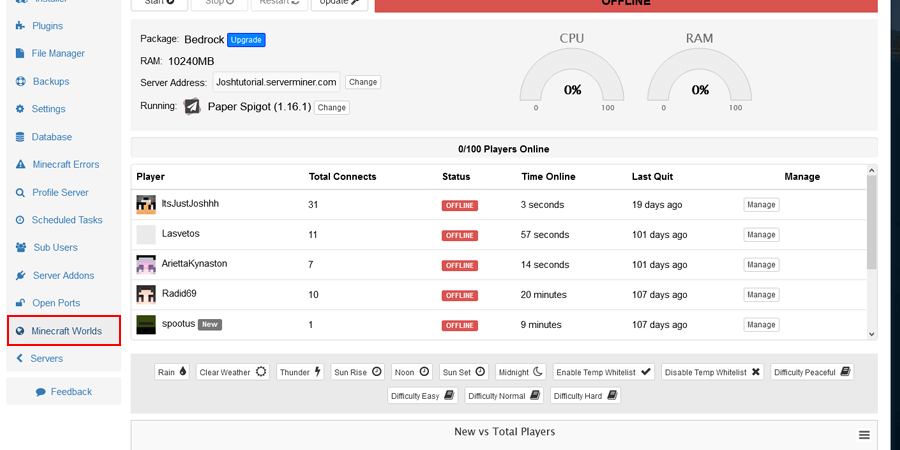The image size is (900, 450).
Task: Disable Temp Whitelist
Action: point(712,372)
